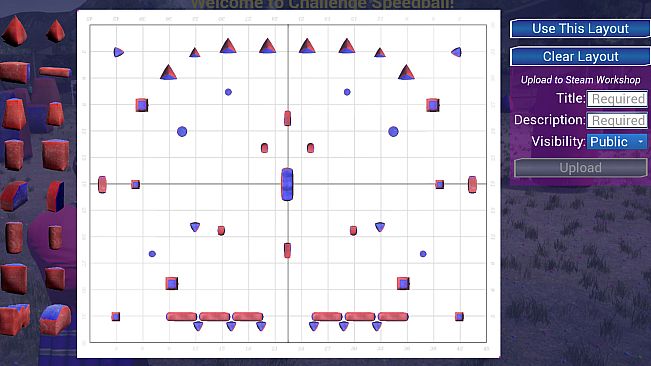Viewport: 651px width, 366px height.
Task: Select the large blue center cylinder on grid
Action: point(287,184)
